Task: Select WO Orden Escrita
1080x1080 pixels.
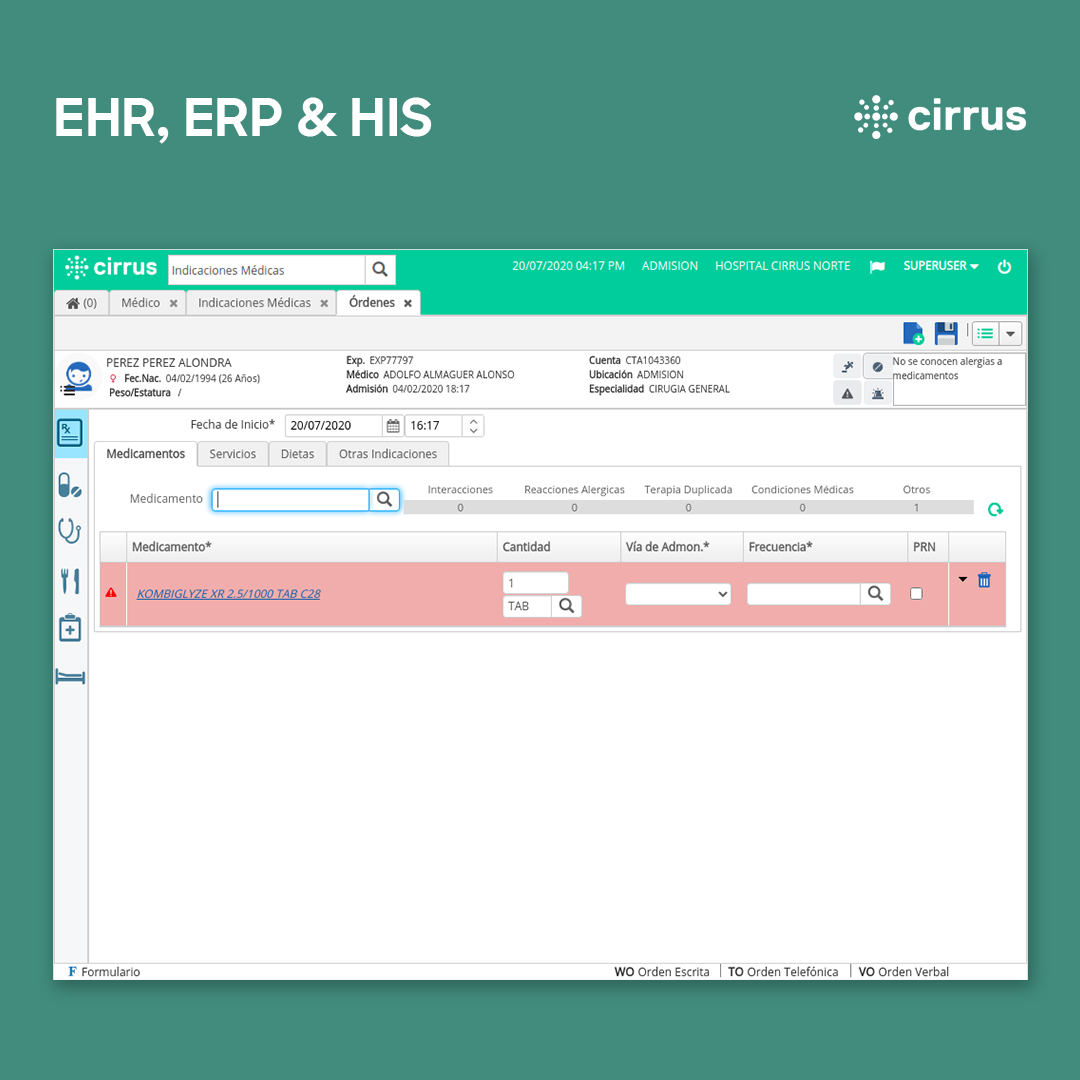Action: (x=662, y=972)
